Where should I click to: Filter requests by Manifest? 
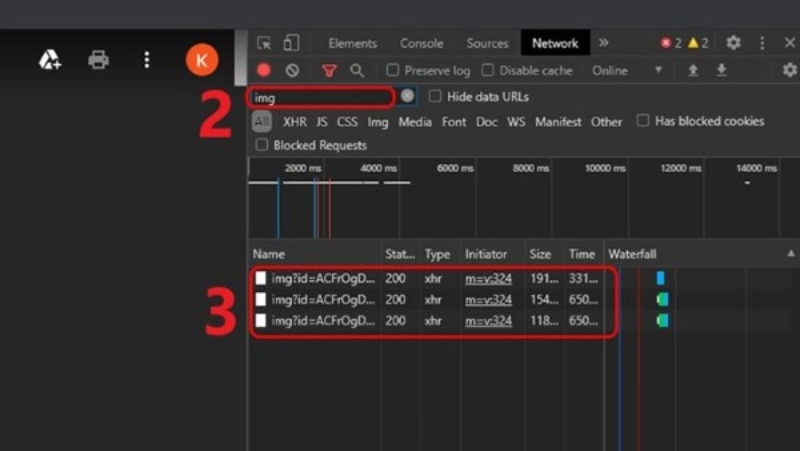558,122
